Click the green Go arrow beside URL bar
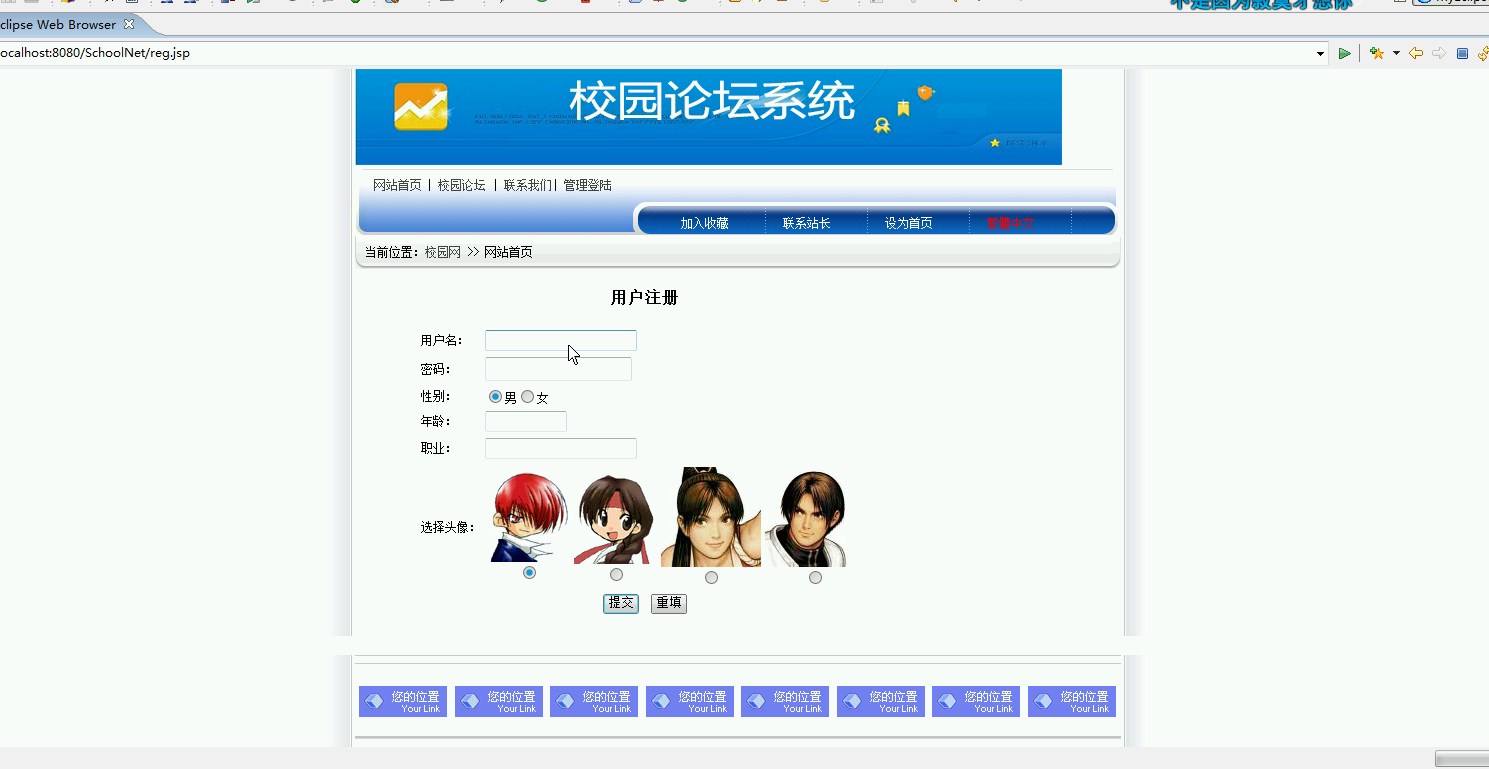This screenshot has height=769, width=1489. (x=1345, y=53)
